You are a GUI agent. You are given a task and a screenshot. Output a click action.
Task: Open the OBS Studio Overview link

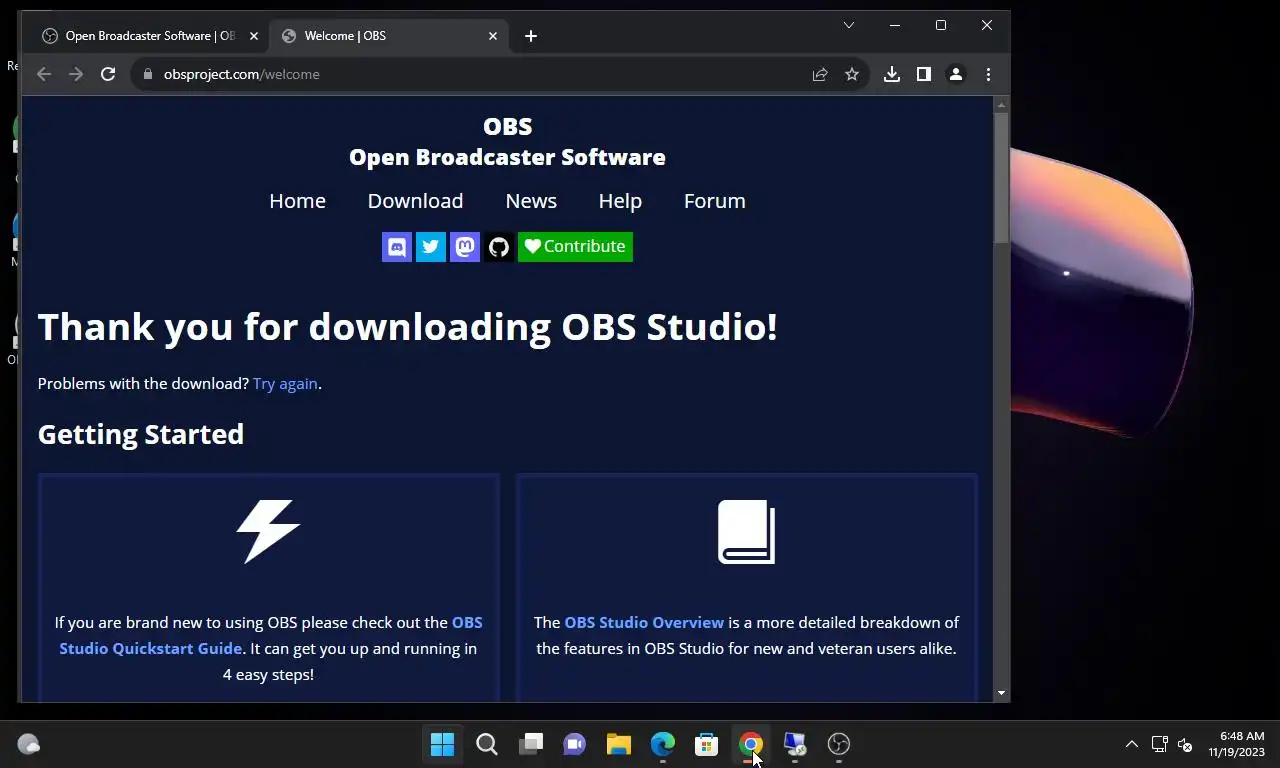[644, 622]
